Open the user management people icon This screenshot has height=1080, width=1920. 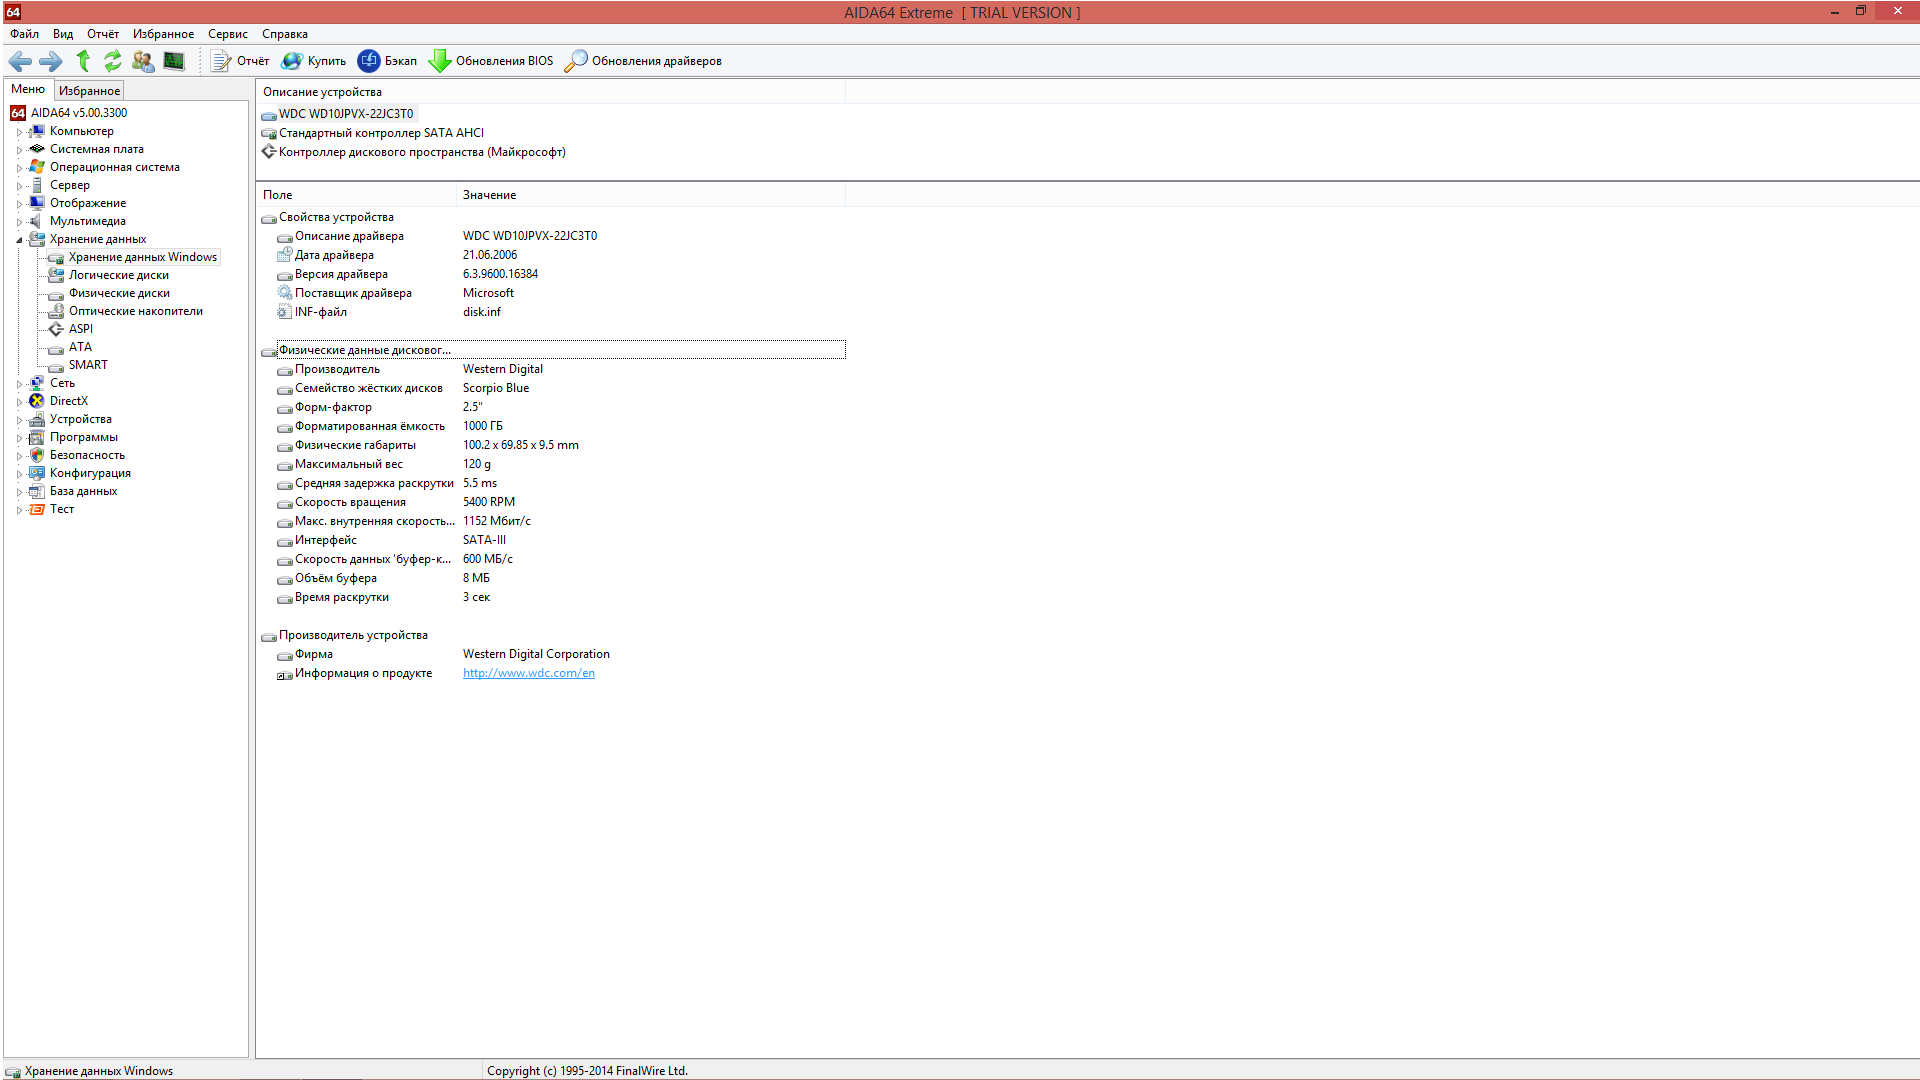tap(143, 61)
